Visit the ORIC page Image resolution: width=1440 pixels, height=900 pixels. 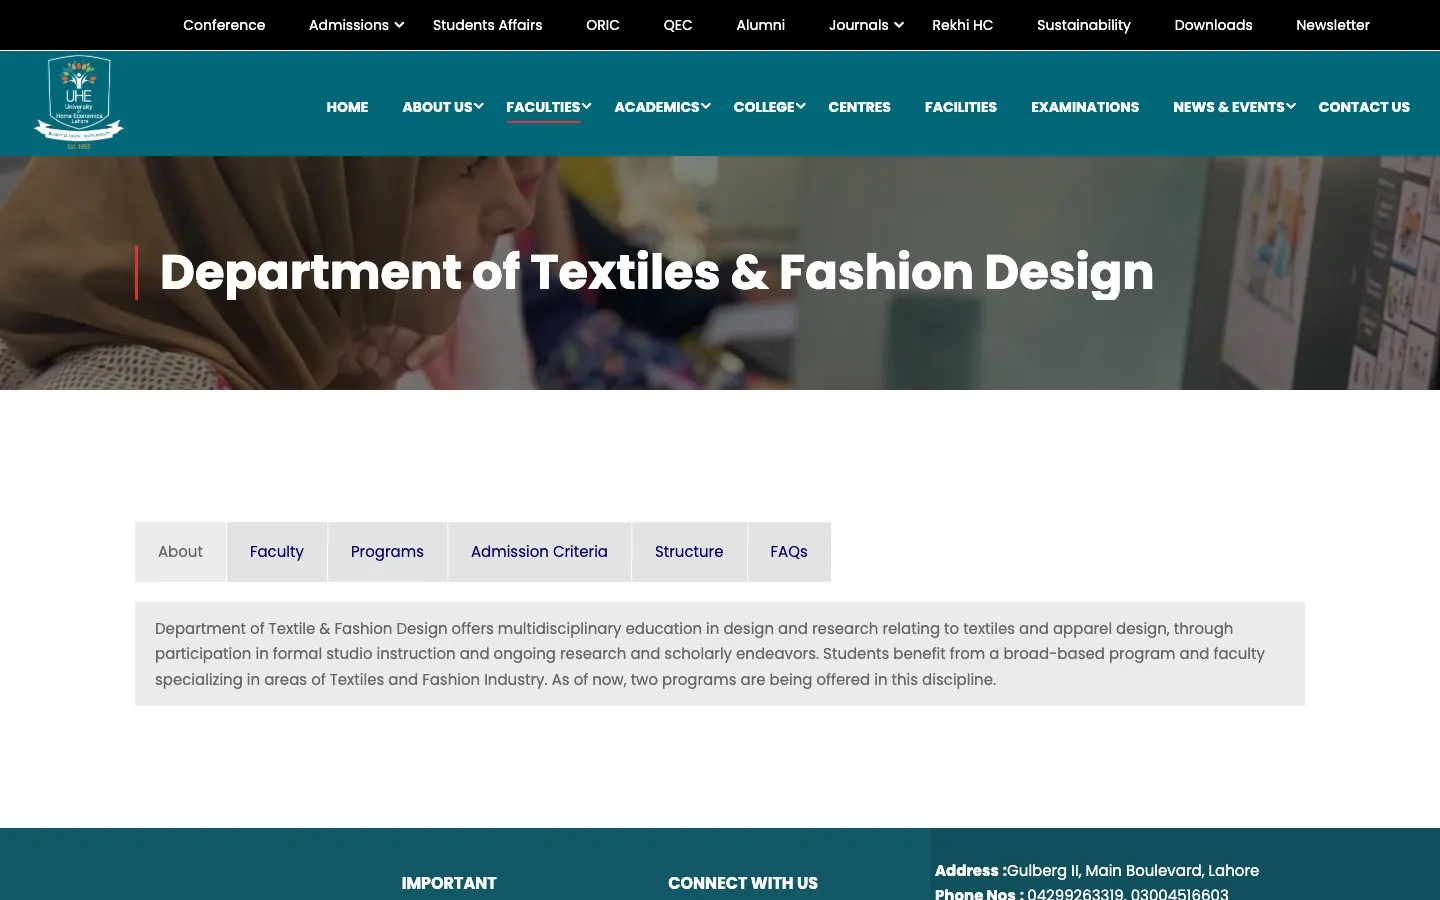pos(603,25)
